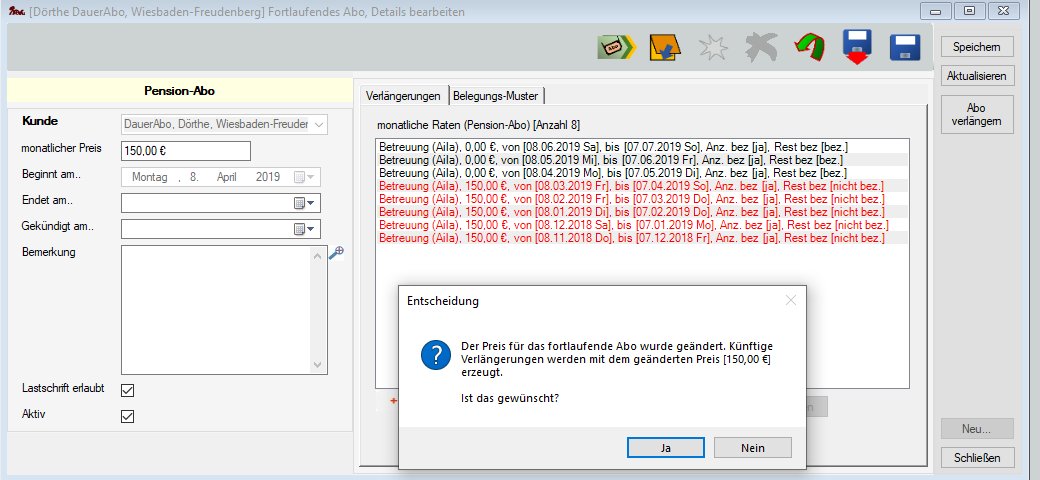Screen dimensions: 1040x480
Task: Click the plain blue floppy disk icon
Action: point(905,47)
